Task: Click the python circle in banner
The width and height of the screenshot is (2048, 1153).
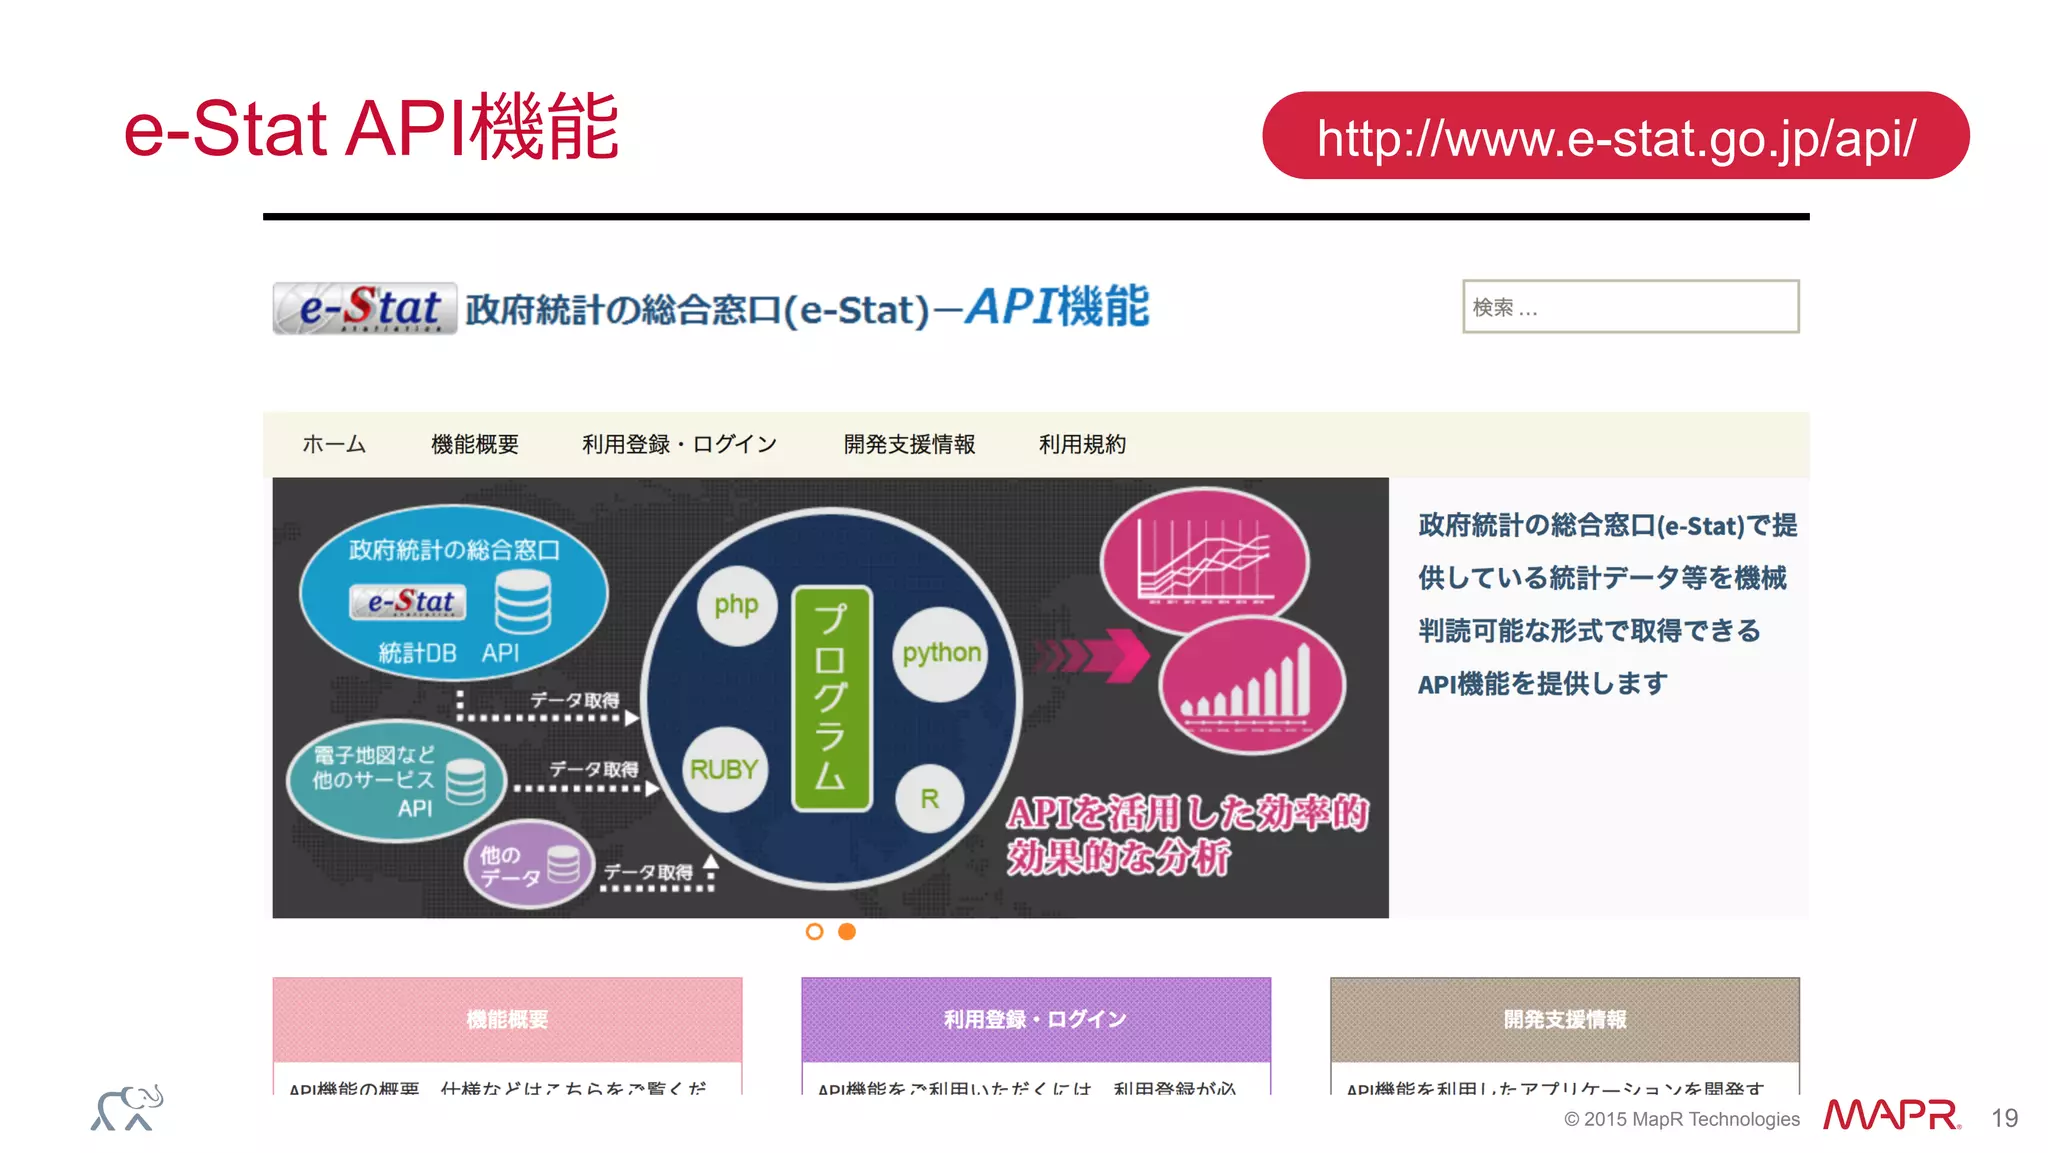Action: [941, 653]
